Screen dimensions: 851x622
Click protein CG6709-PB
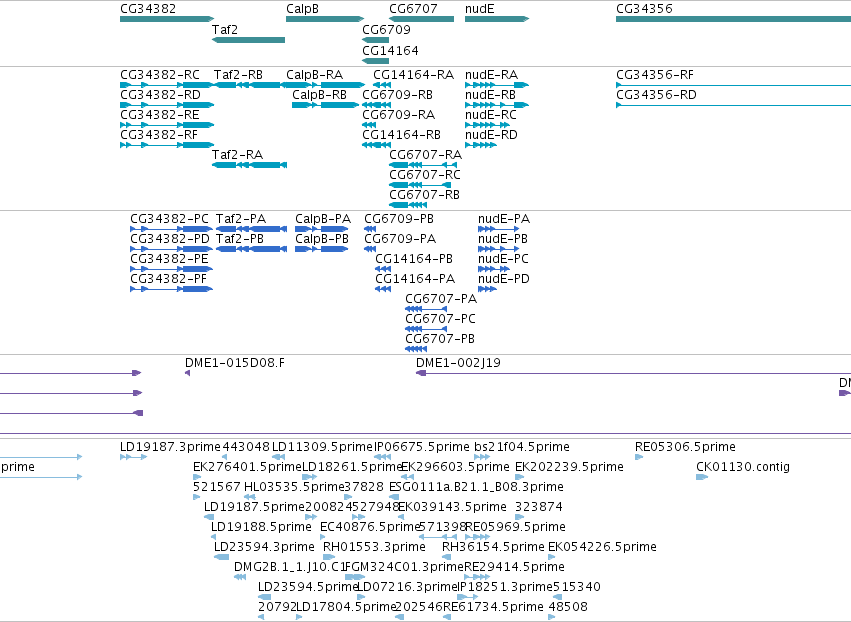coord(370,229)
